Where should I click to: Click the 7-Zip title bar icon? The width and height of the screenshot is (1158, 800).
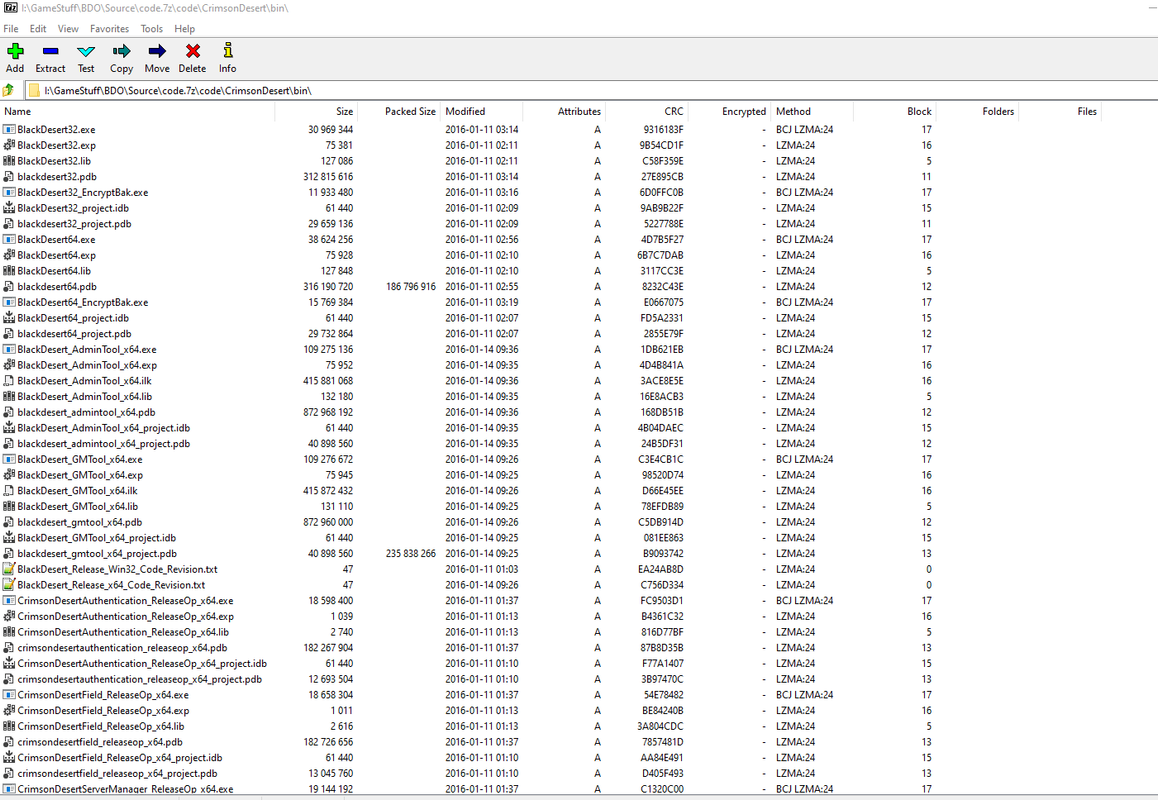pos(9,7)
